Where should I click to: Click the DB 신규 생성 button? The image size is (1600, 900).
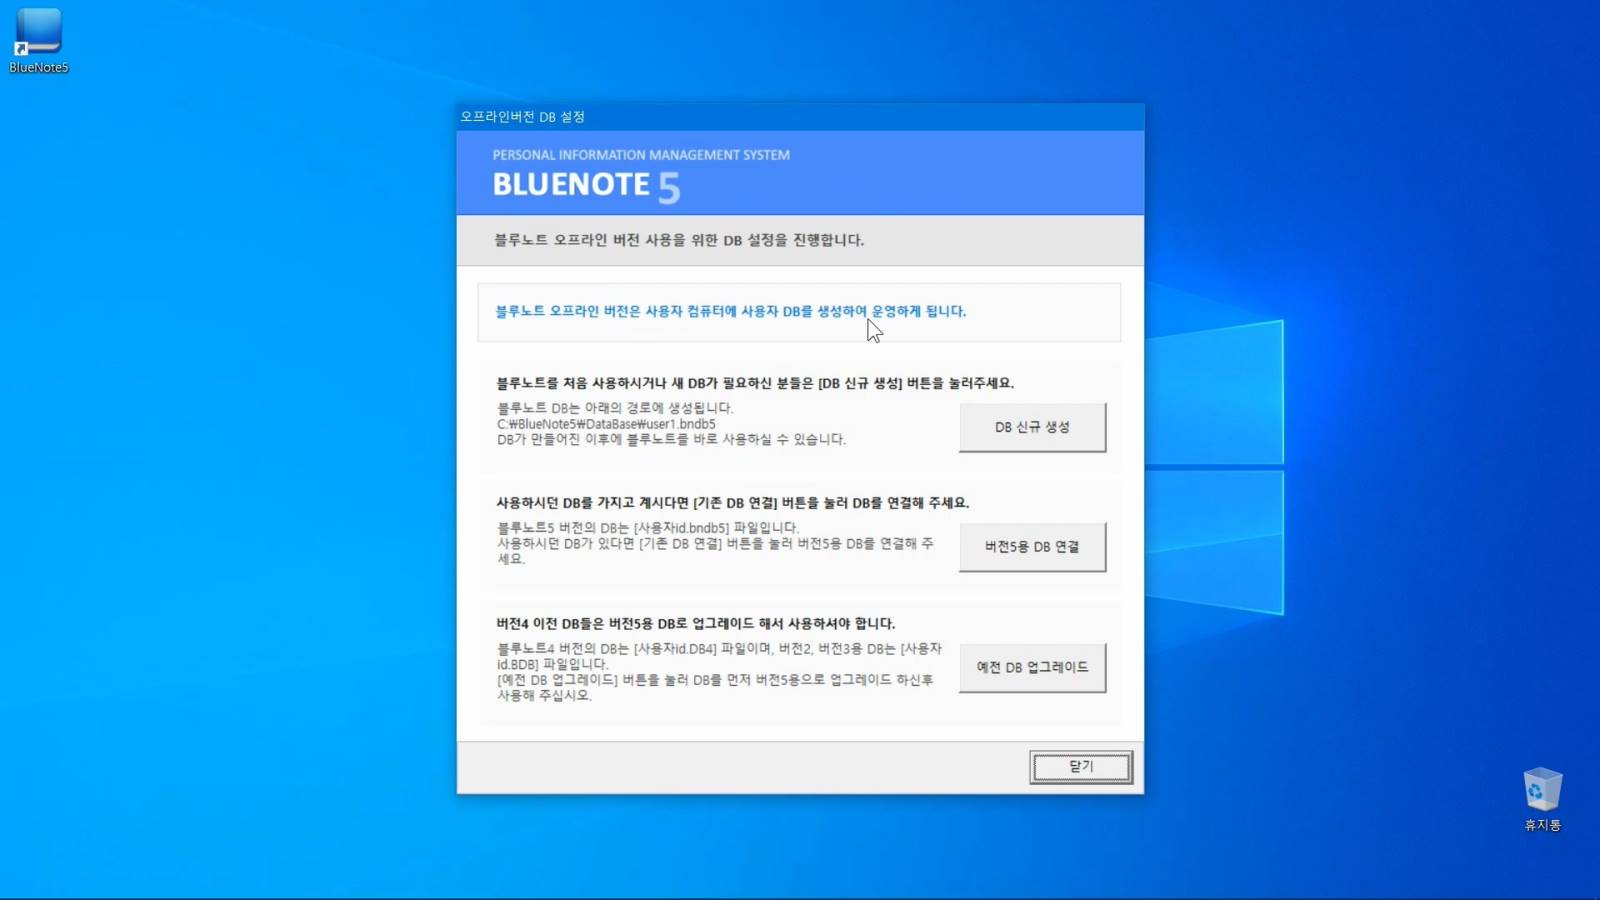click(x=1032, y=427)
